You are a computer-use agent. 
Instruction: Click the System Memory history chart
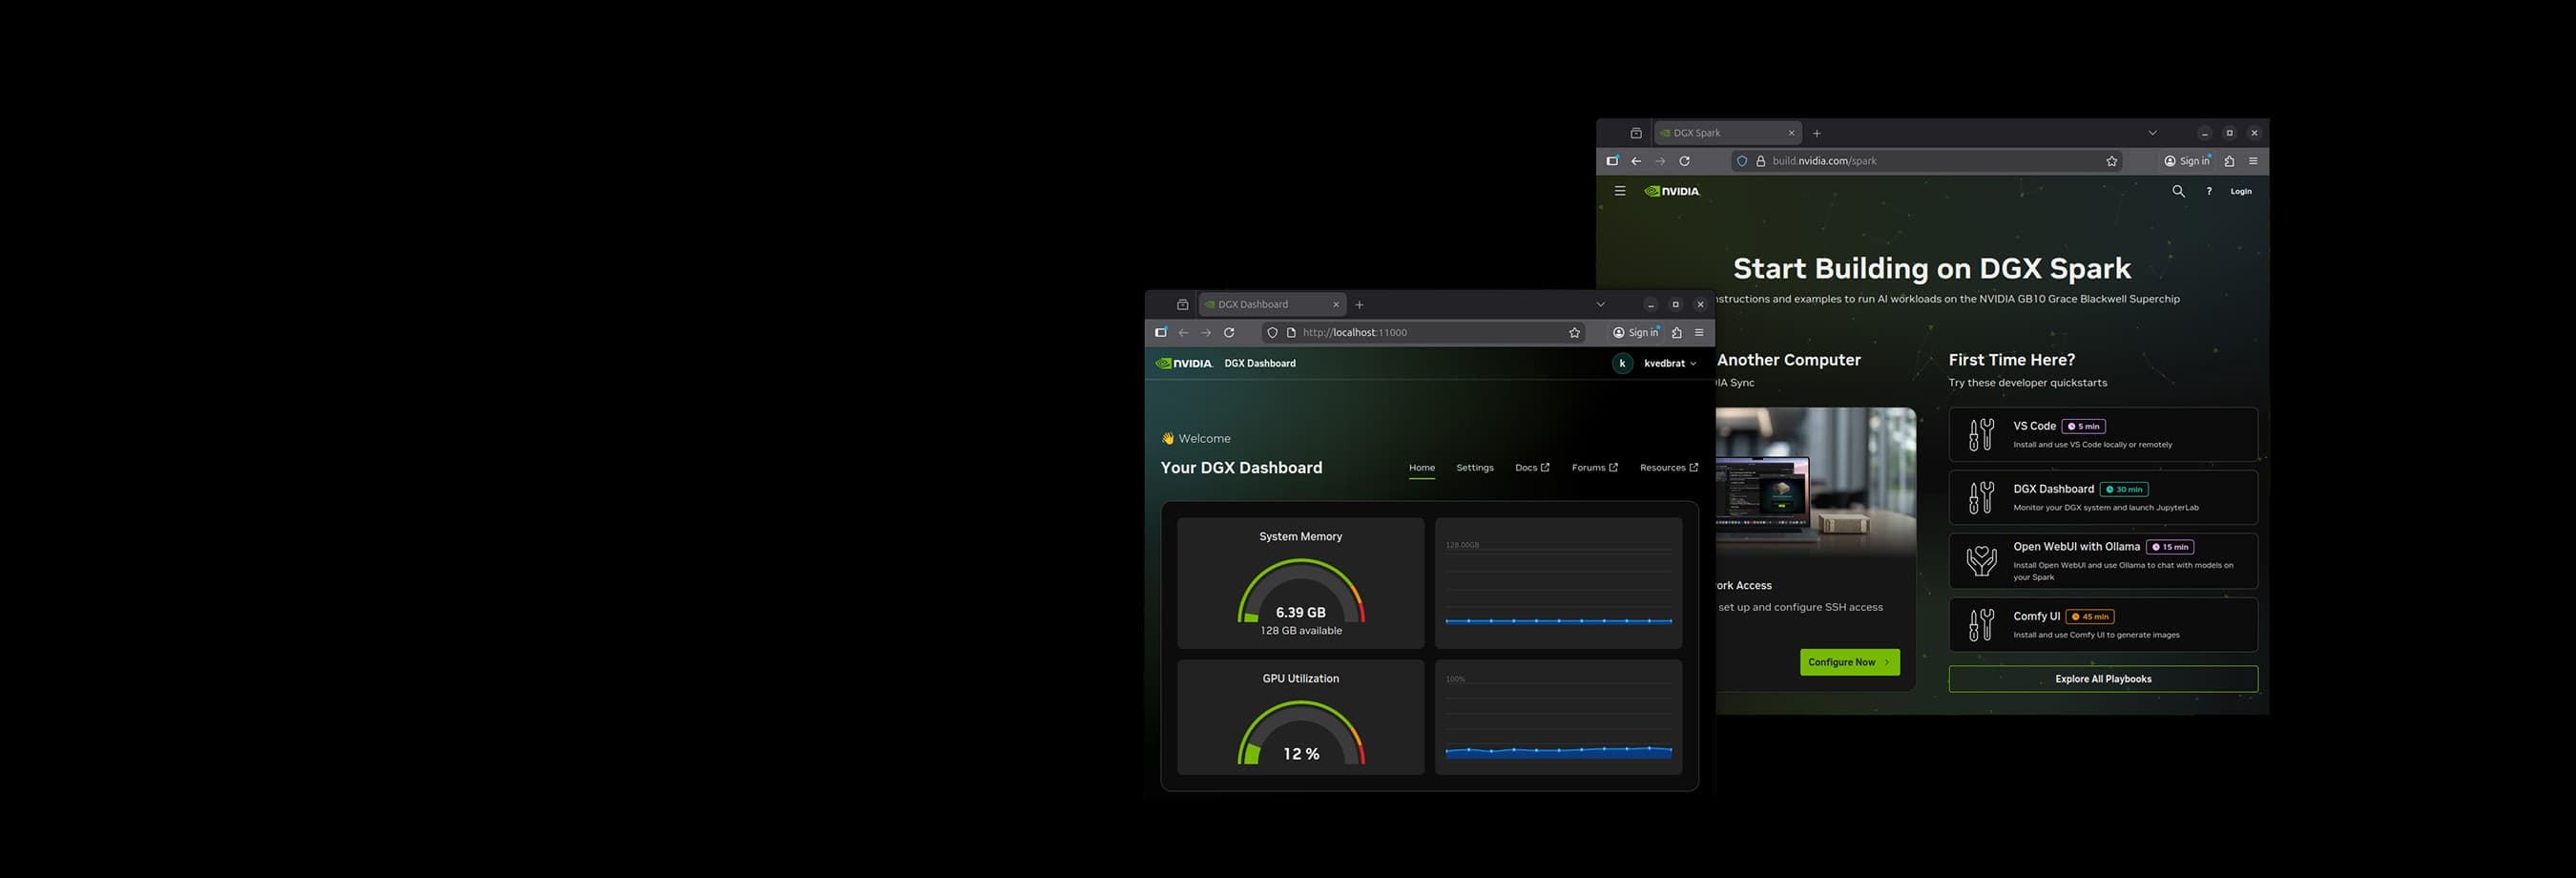[x=1559, y=583]
